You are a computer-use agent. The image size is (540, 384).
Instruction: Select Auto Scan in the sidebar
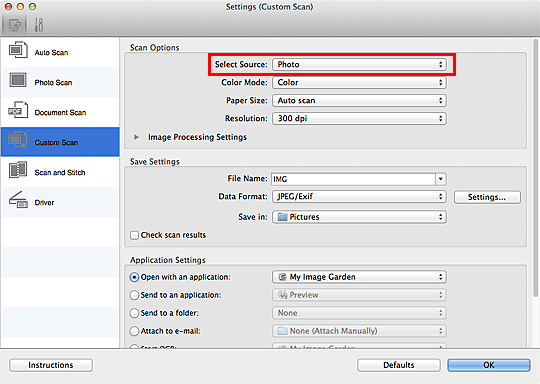(60, 52)
